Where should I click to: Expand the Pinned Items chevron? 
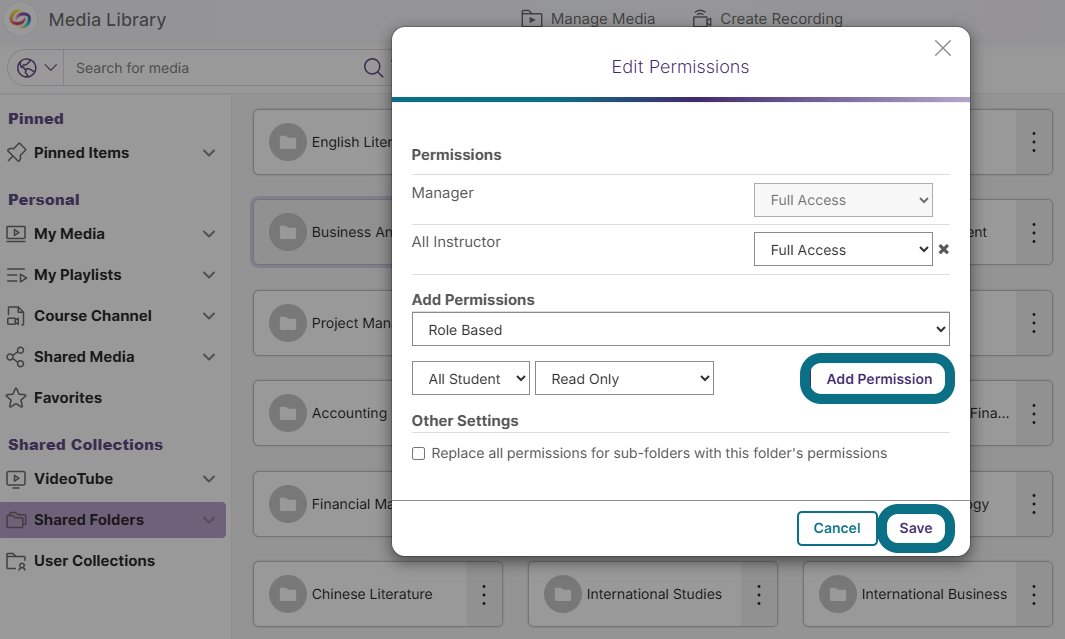(x=209, y=153)
